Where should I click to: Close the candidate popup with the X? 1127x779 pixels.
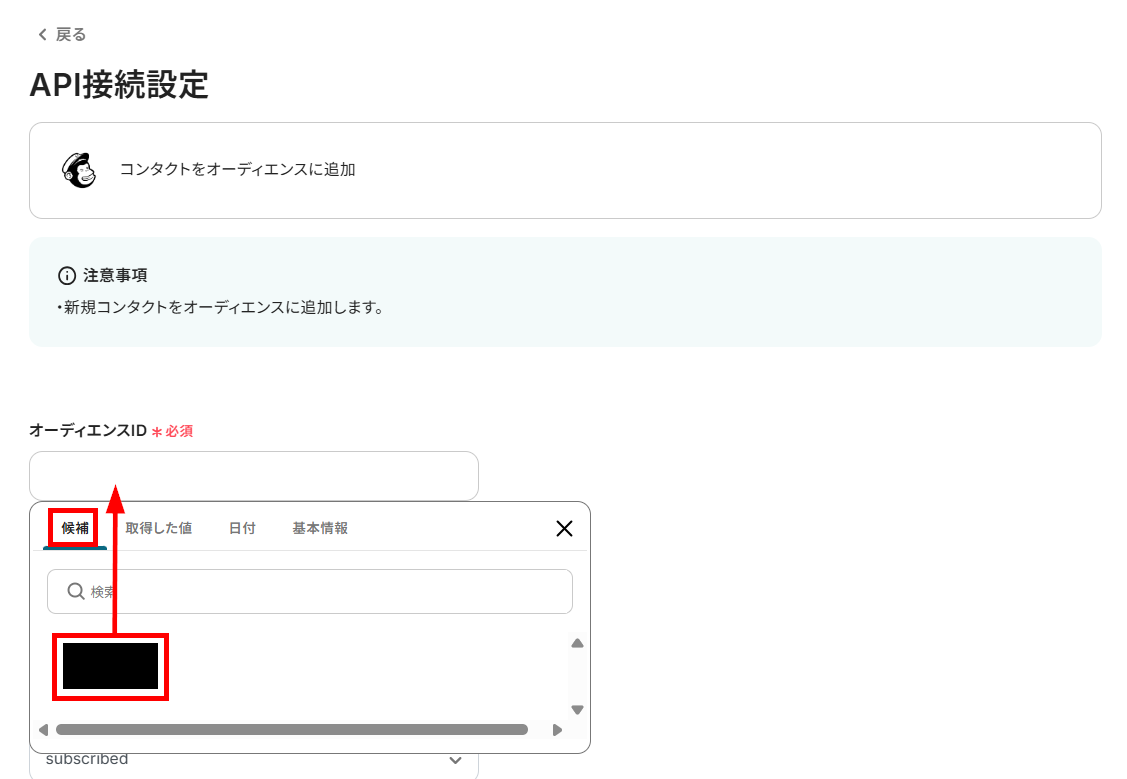click(x=564, y=529)
